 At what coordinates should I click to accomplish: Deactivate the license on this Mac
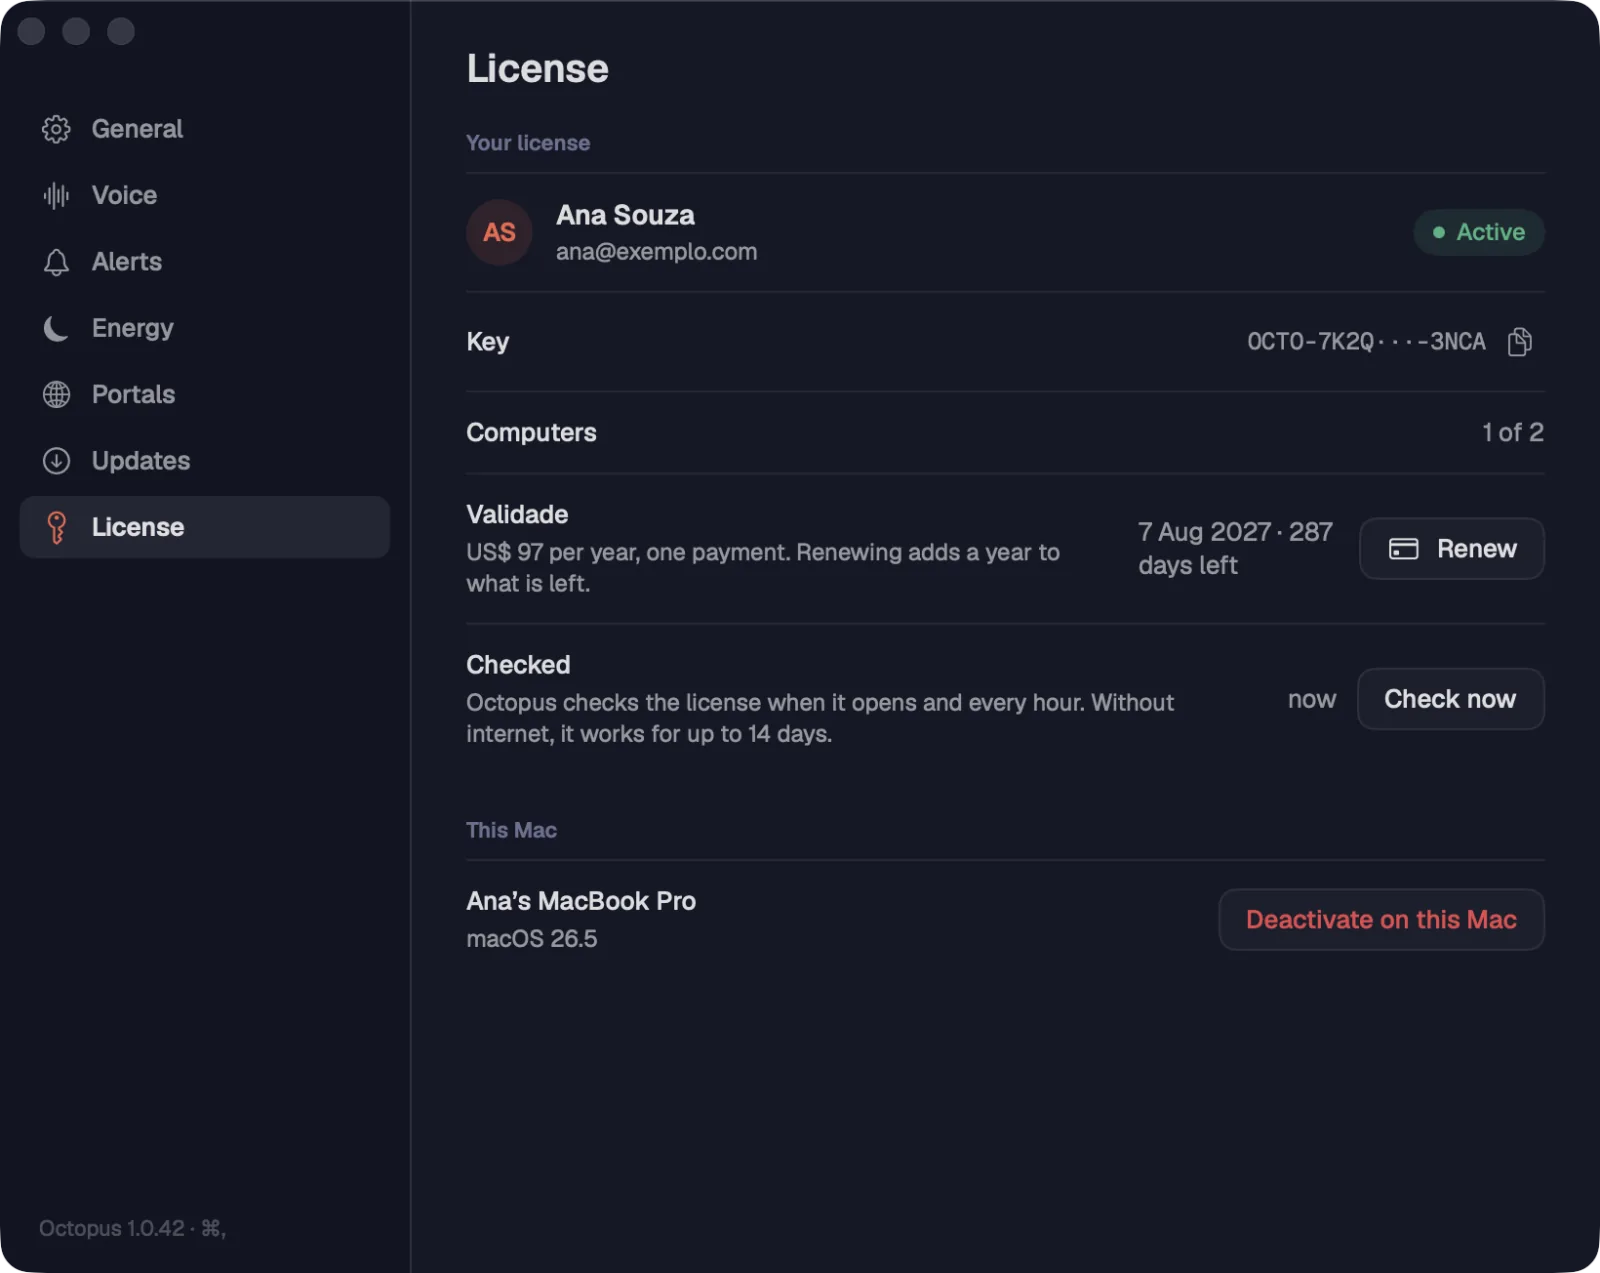point(1381,920)
